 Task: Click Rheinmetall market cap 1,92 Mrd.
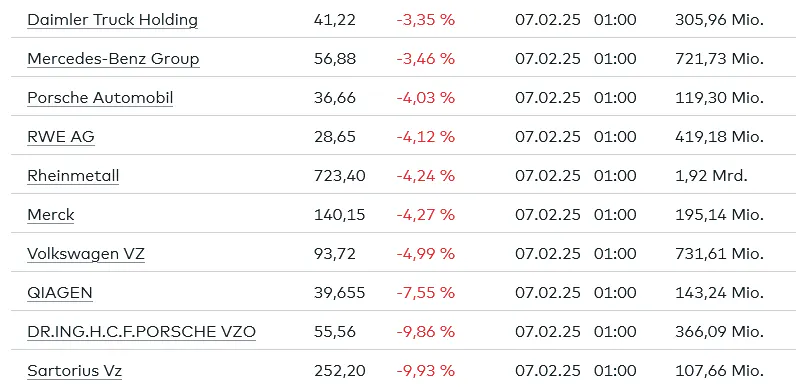(712, 176)
